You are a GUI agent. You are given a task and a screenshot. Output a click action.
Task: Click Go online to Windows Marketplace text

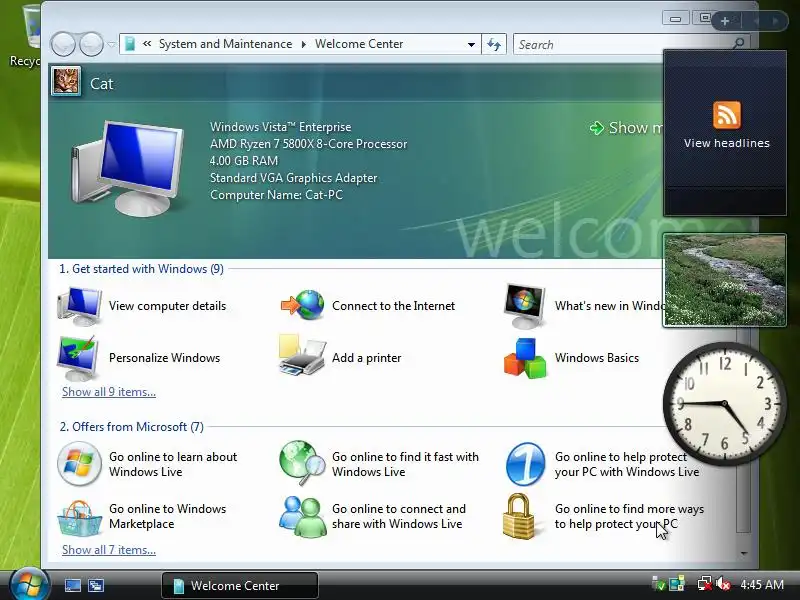click(167, 516)
